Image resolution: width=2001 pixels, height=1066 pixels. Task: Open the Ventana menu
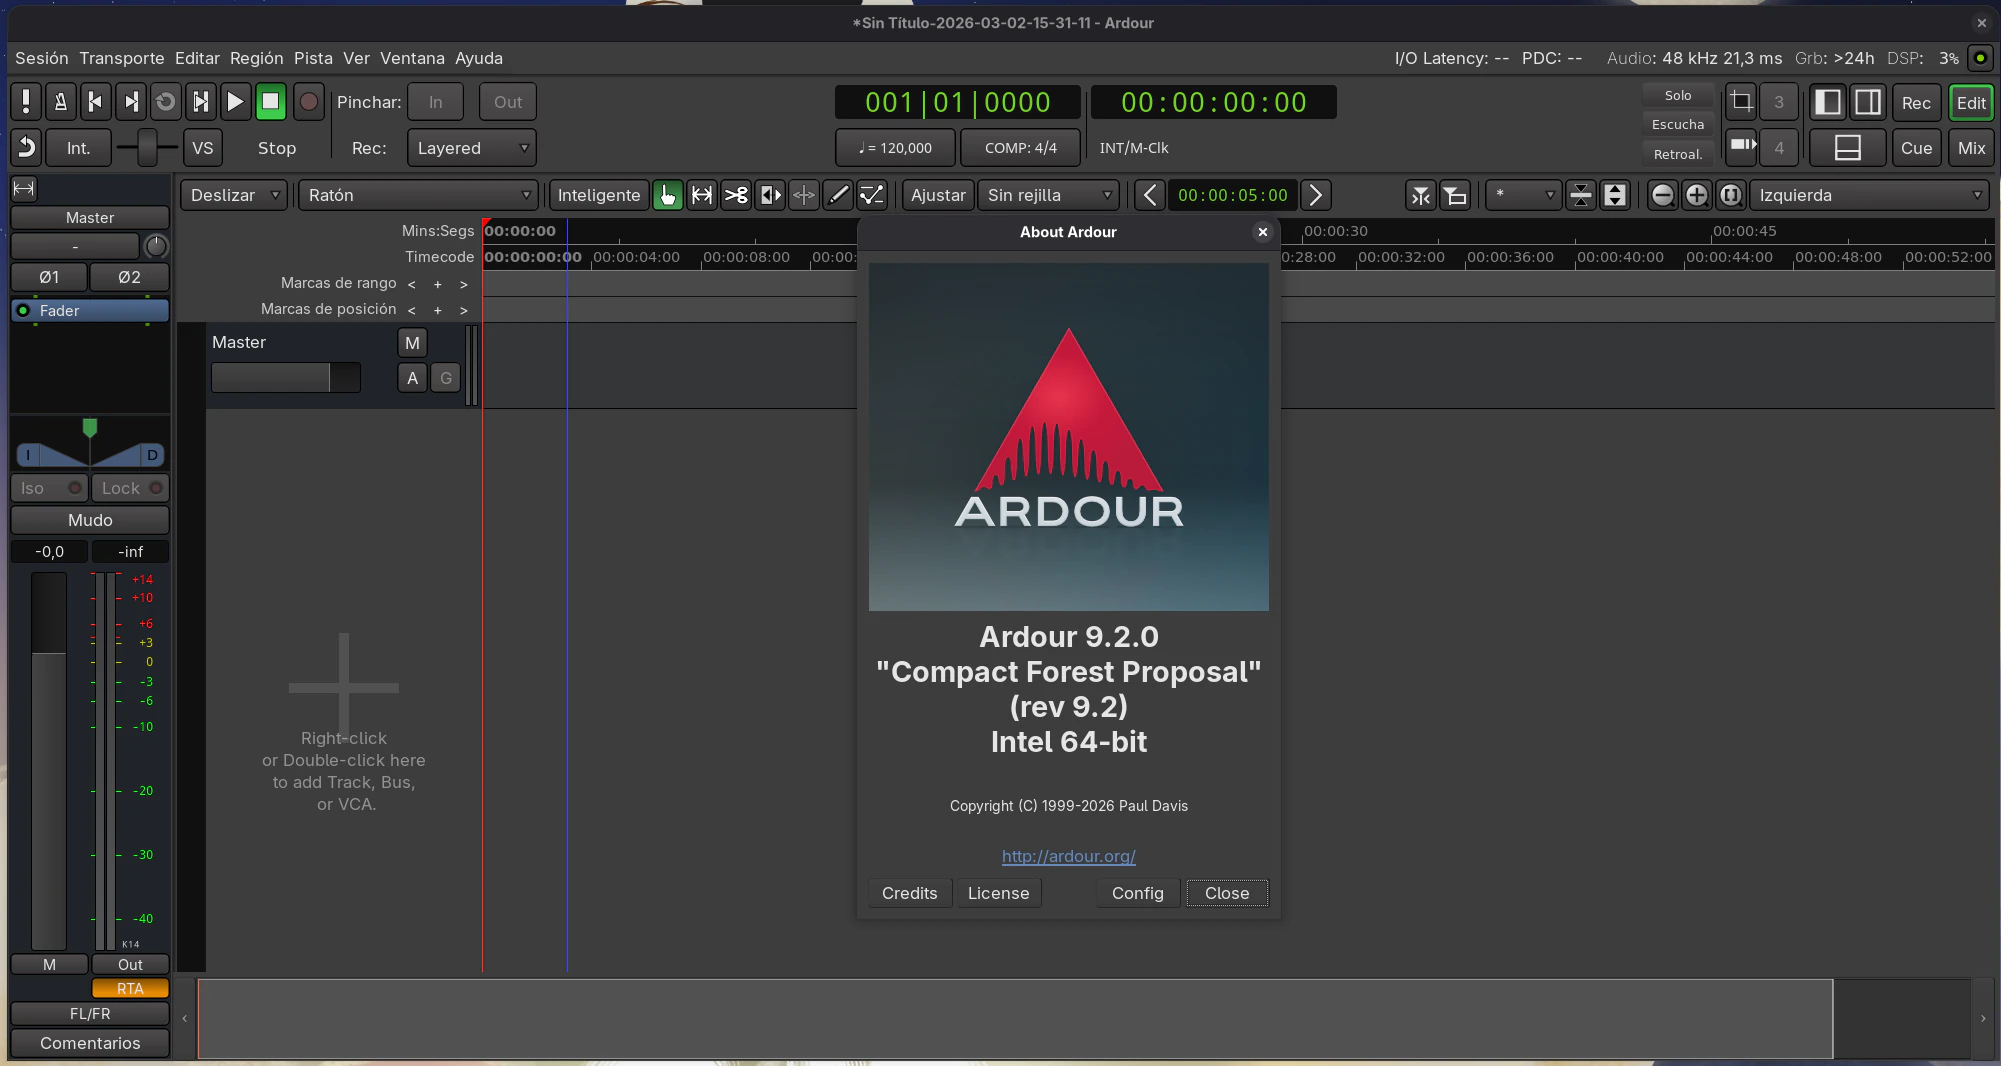[412, 58]
